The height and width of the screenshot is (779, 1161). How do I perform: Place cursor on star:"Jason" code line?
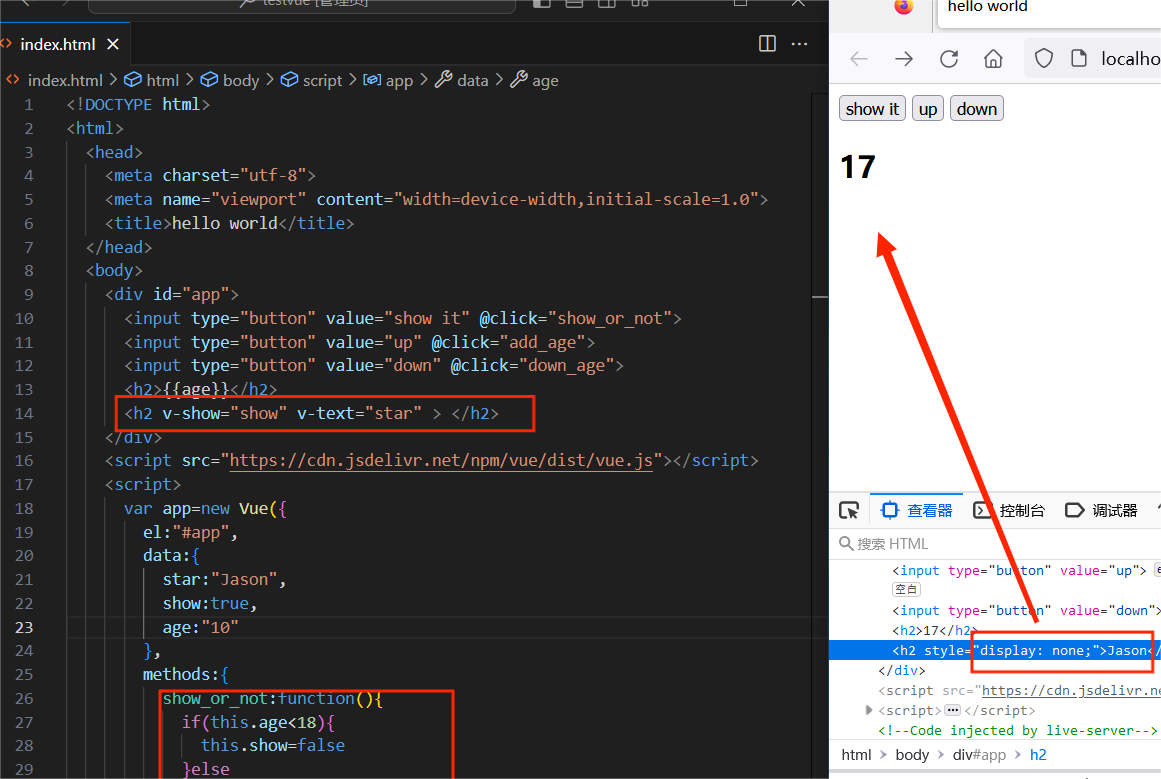pyautogui.click(x=224, y=580)
